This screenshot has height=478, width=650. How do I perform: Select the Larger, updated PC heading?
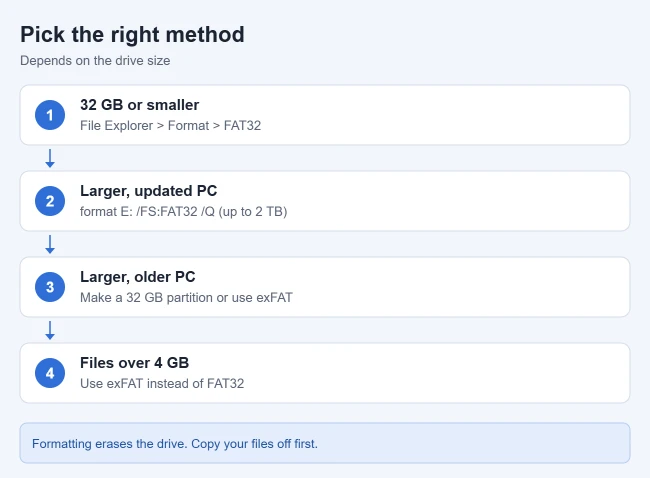(148, 191)
